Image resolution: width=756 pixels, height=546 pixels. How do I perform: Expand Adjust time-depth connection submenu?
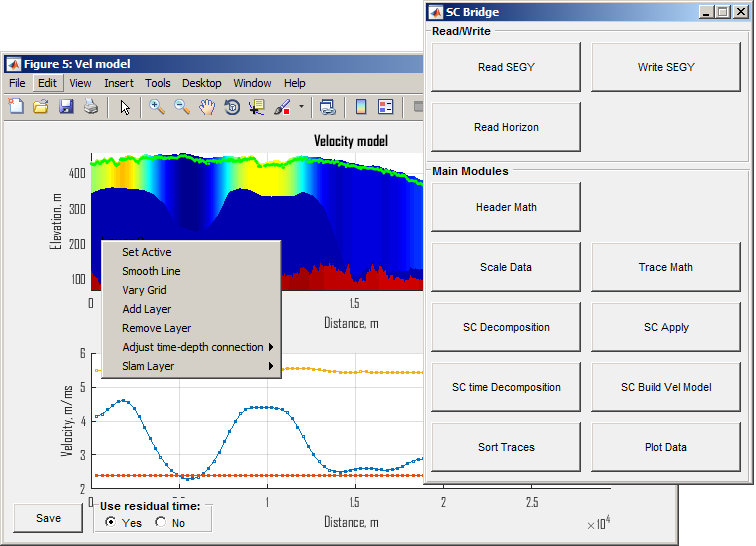(x=192, y=347)
